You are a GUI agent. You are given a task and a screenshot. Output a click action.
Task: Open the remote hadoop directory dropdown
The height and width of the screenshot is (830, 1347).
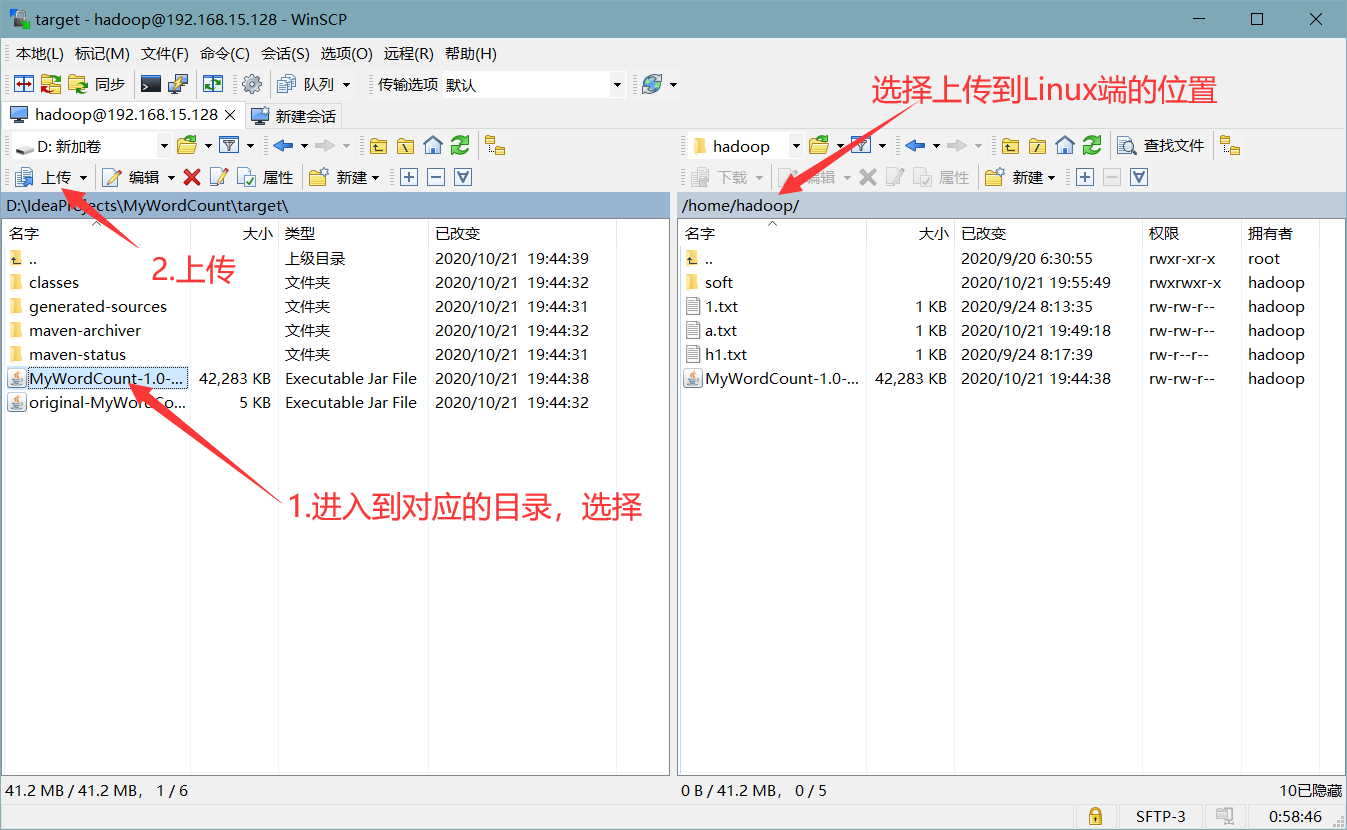(745, 146)
